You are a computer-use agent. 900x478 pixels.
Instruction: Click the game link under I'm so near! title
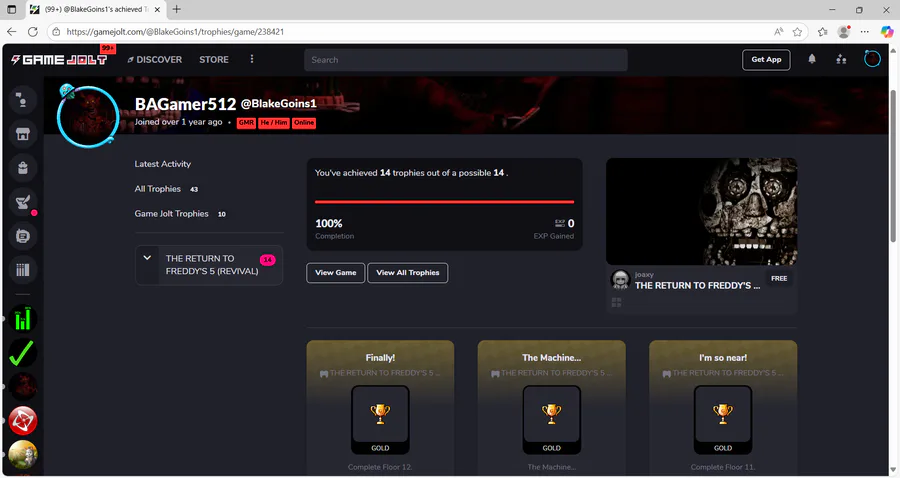[x=723, y=373]
